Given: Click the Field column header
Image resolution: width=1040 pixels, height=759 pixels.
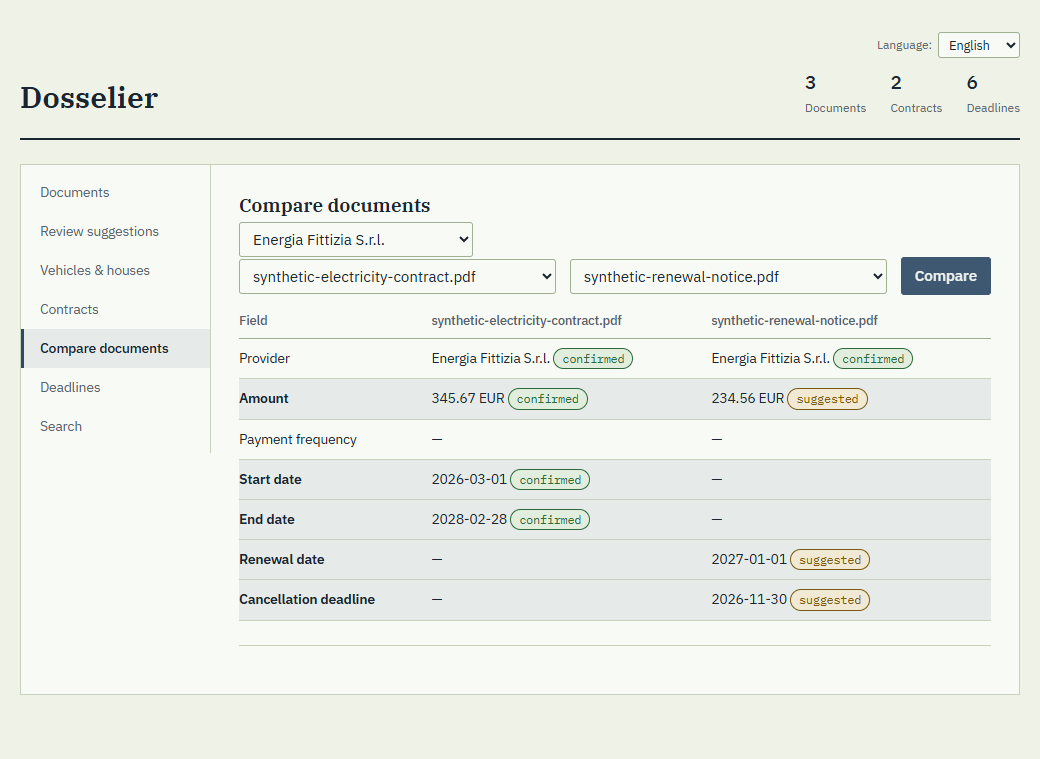Looking at the screenshot, I should pos(253,320).
